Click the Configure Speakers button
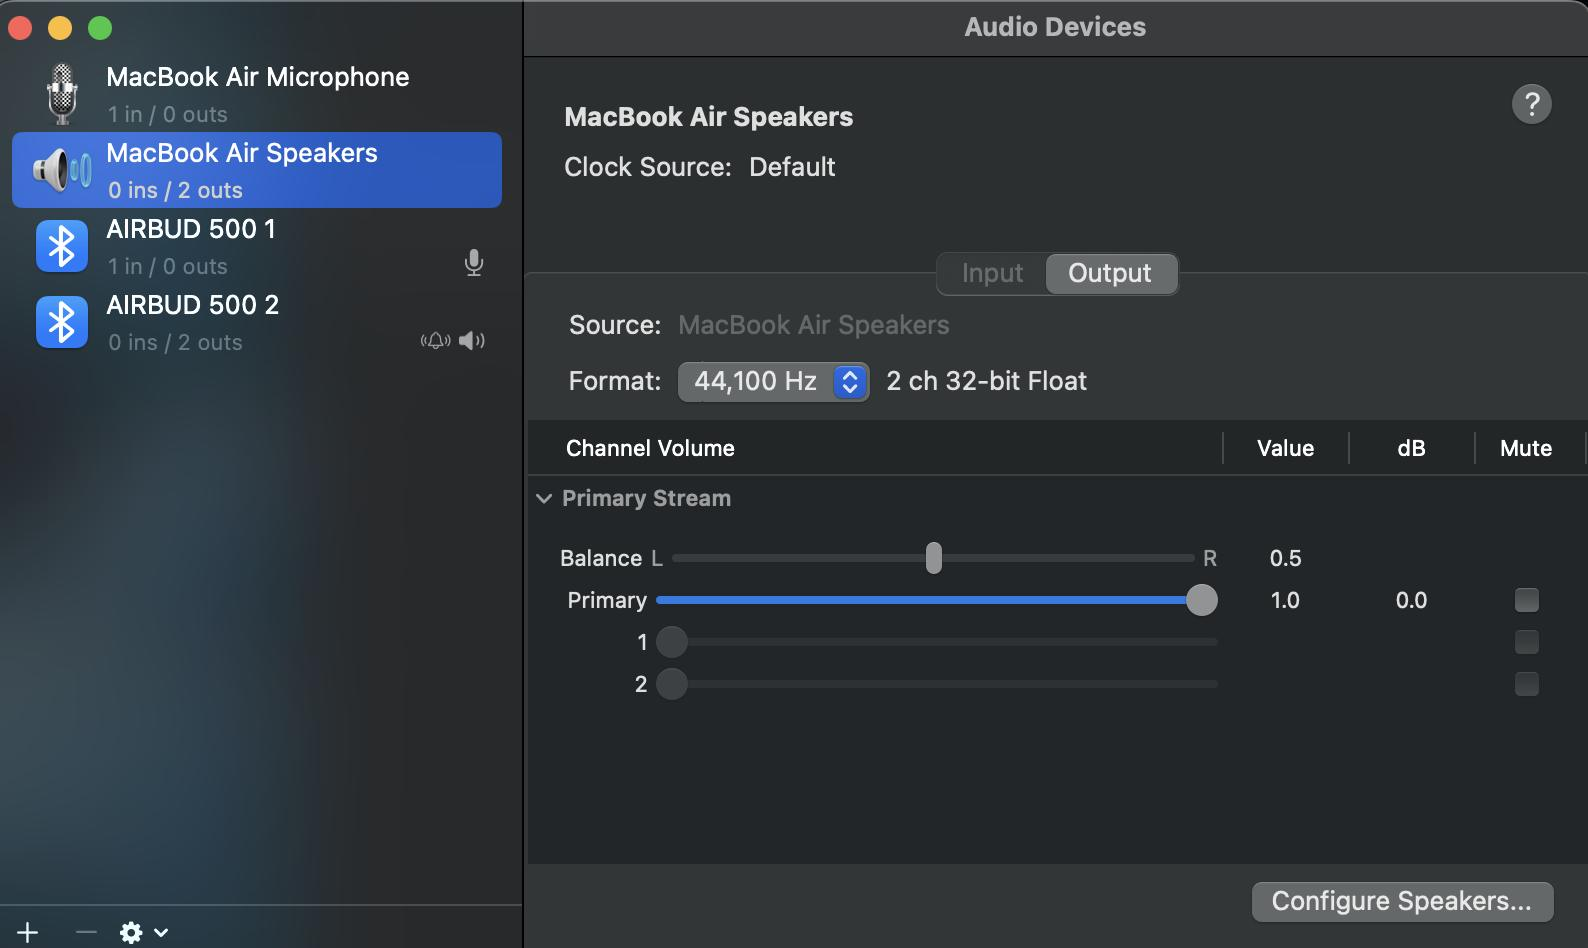 (x=1402, y=901)
